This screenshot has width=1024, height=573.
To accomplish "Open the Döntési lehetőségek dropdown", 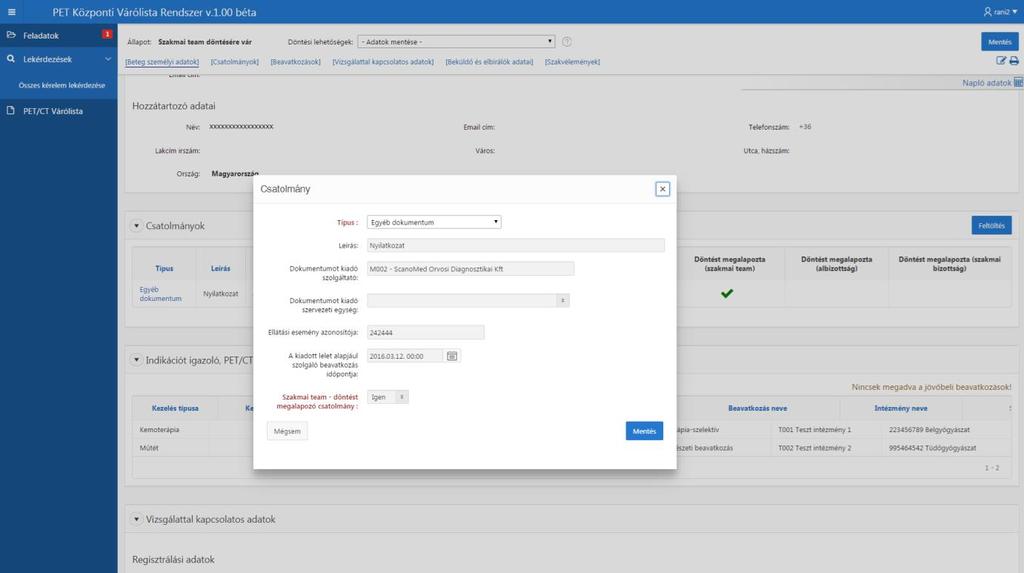I will pos(456,41).
